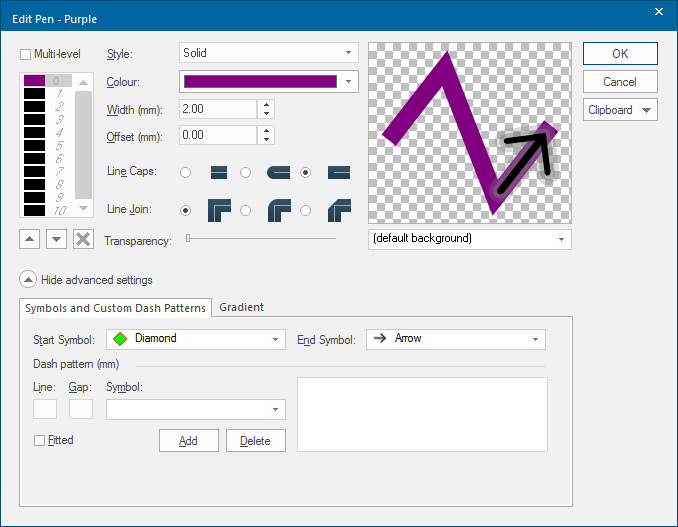Tick the Fitted checkbox
Image resolution: width=678 pixels, height=527 pixels.
tap(39, 441)
